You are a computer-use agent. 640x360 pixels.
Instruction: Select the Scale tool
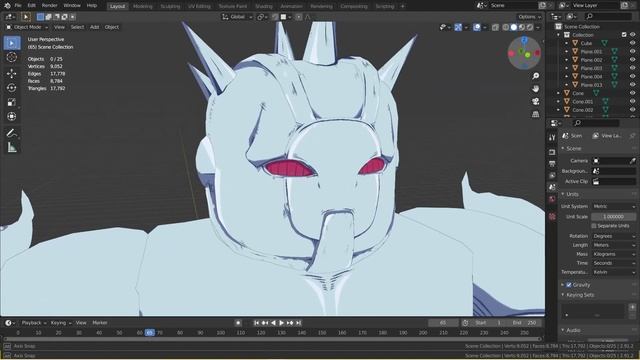(12, 102)
